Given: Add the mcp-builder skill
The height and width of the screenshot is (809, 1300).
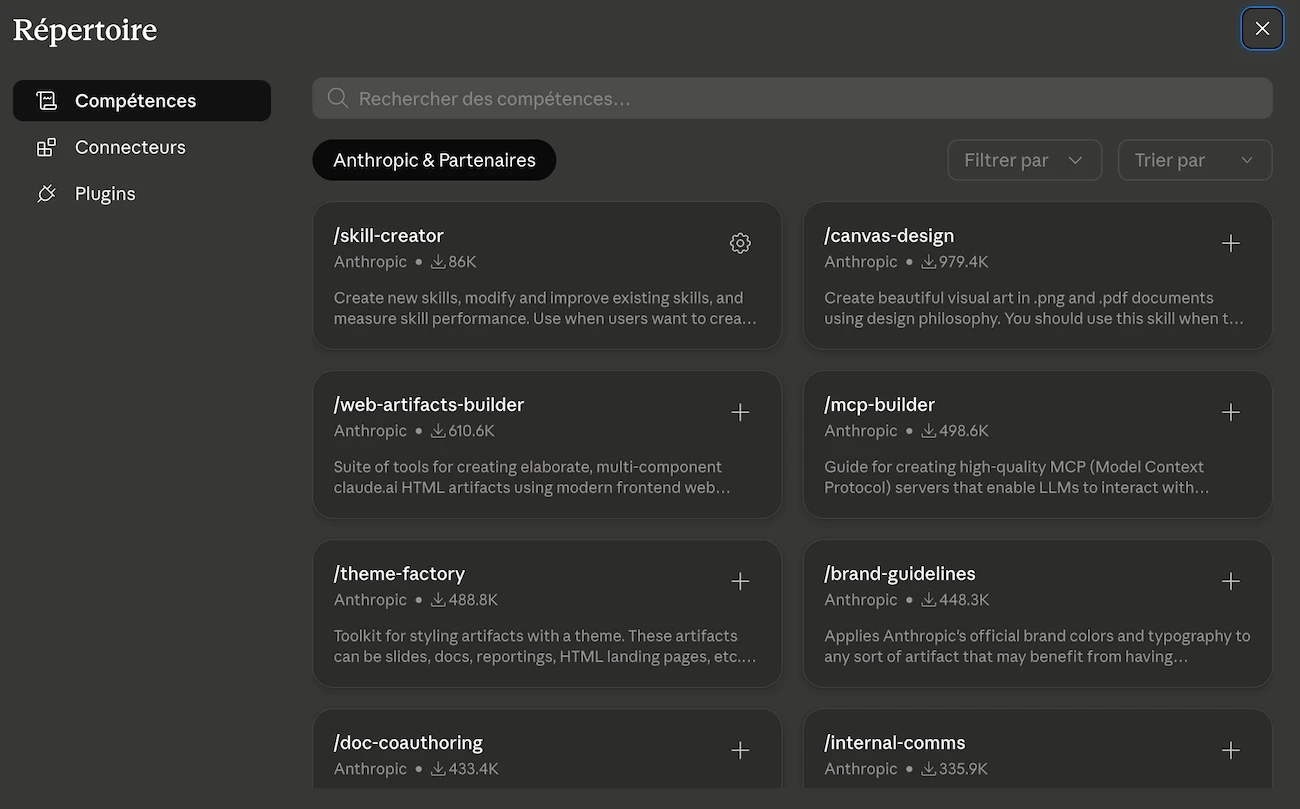Looking at the screenshot, I should coord(1231,412).
